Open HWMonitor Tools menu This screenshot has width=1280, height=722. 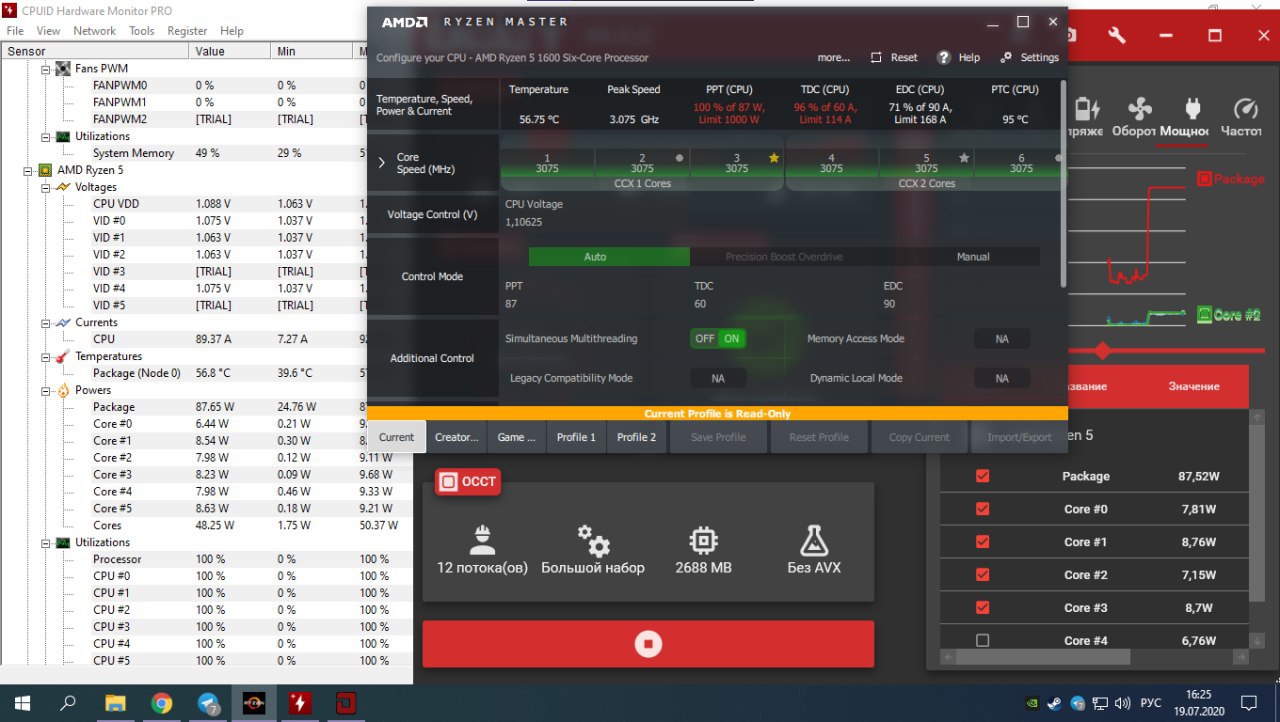(x=141, y=31)
